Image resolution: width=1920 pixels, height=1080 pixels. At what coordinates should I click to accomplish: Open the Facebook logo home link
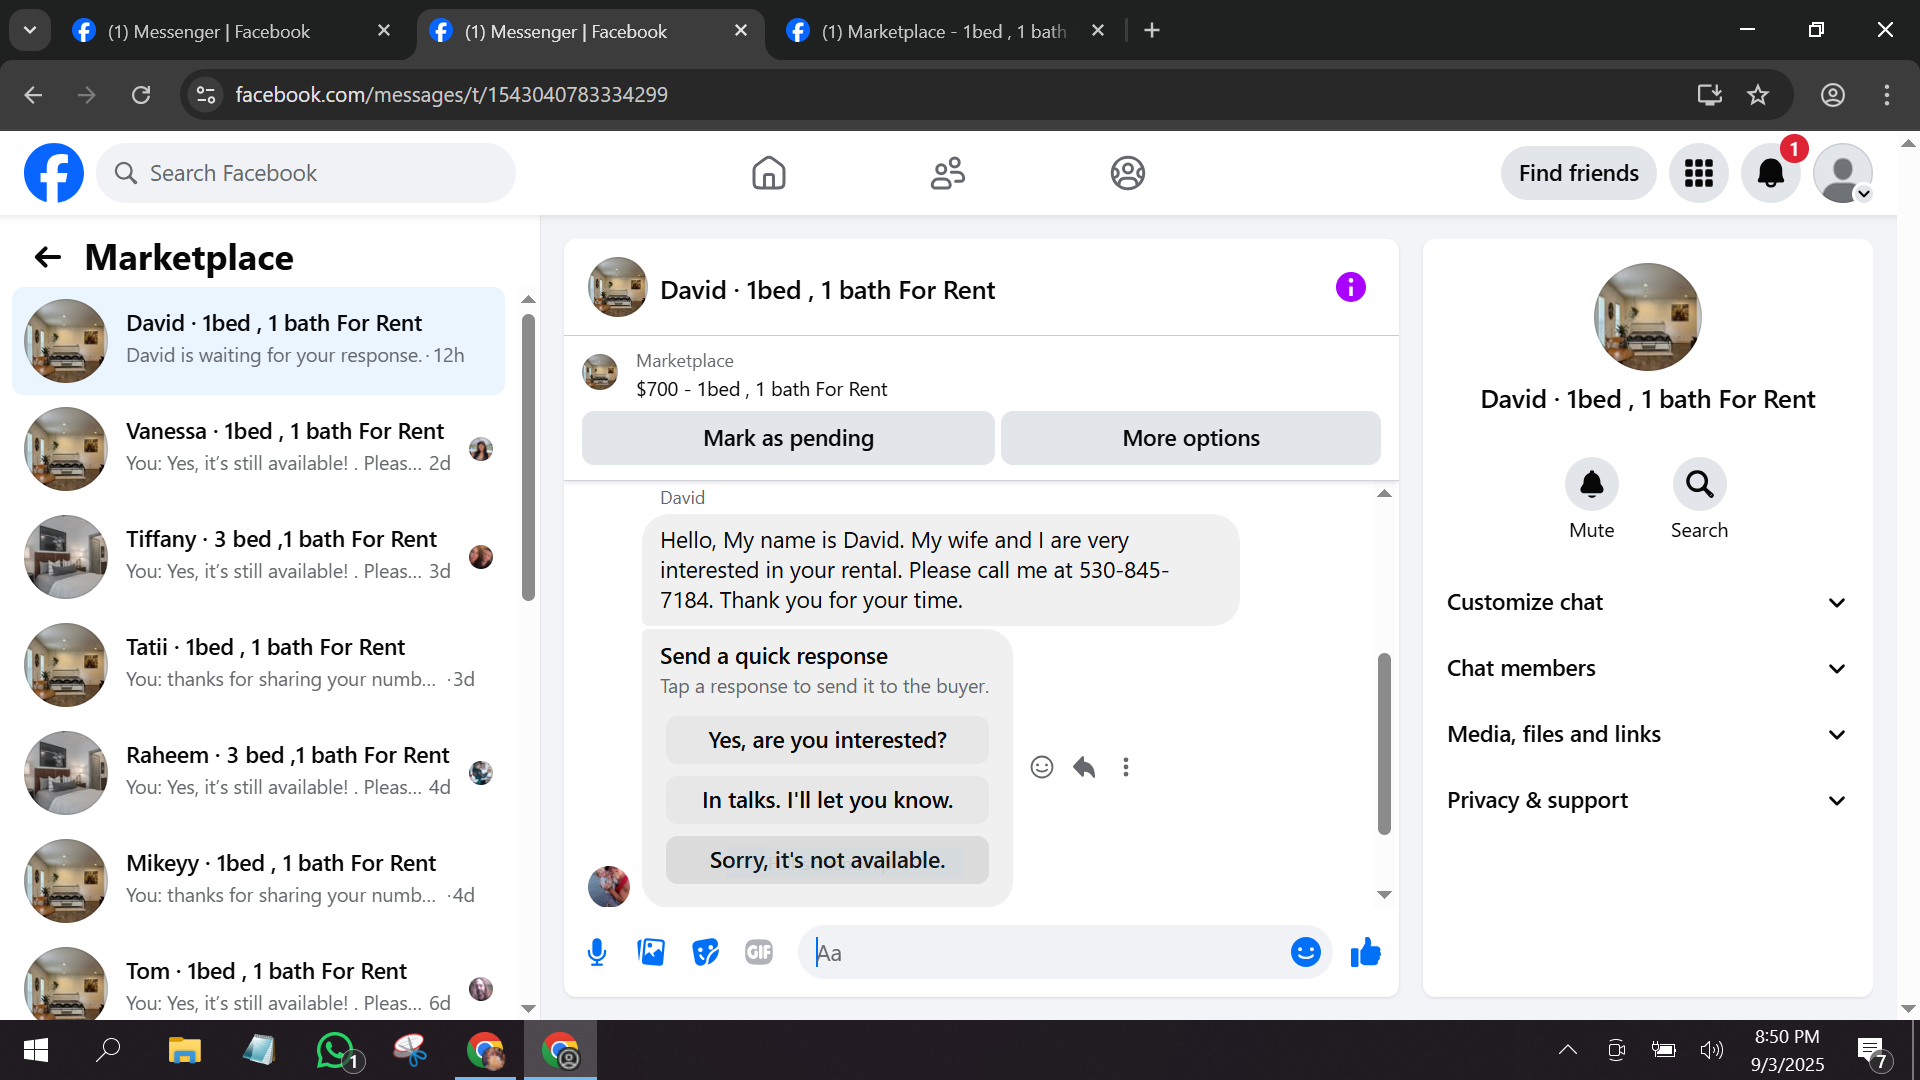click(54, 173)
